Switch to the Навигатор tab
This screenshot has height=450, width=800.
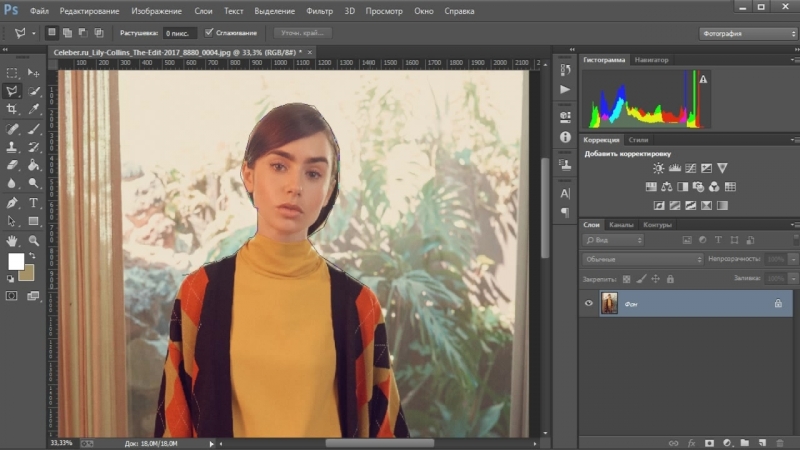(651, 60)
